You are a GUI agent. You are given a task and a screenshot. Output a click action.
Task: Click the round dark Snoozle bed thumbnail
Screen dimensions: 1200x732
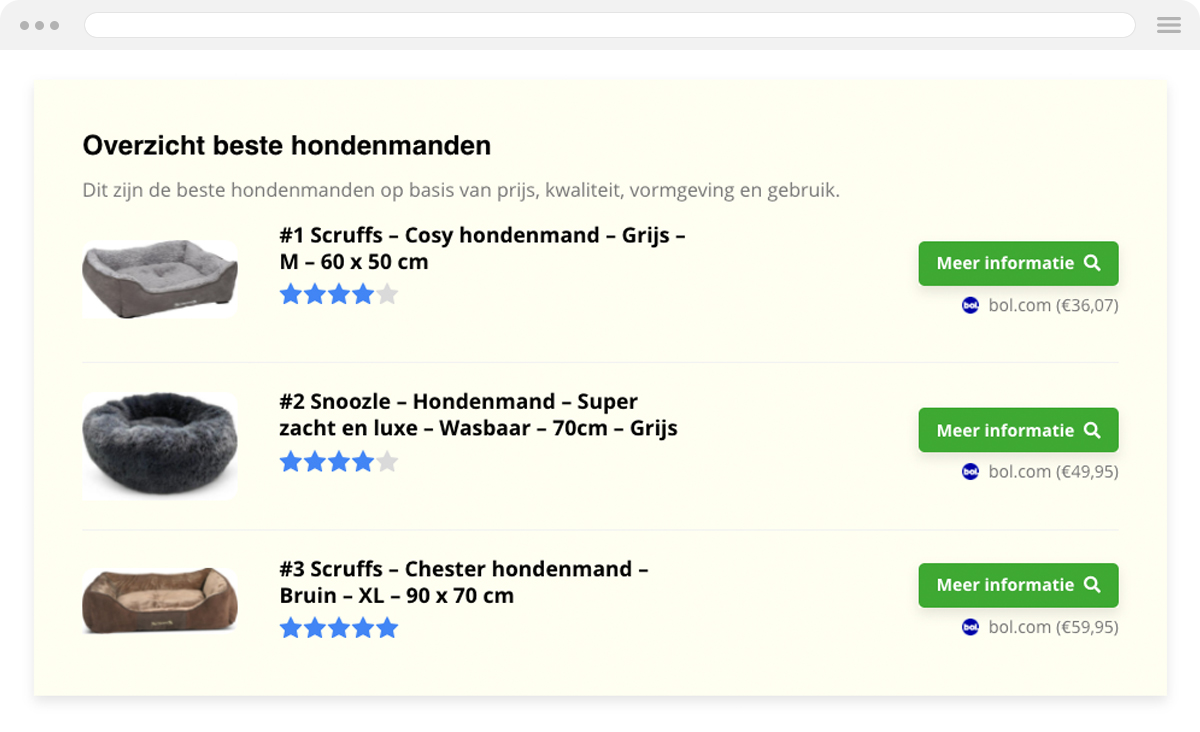[x=160, y=445]
